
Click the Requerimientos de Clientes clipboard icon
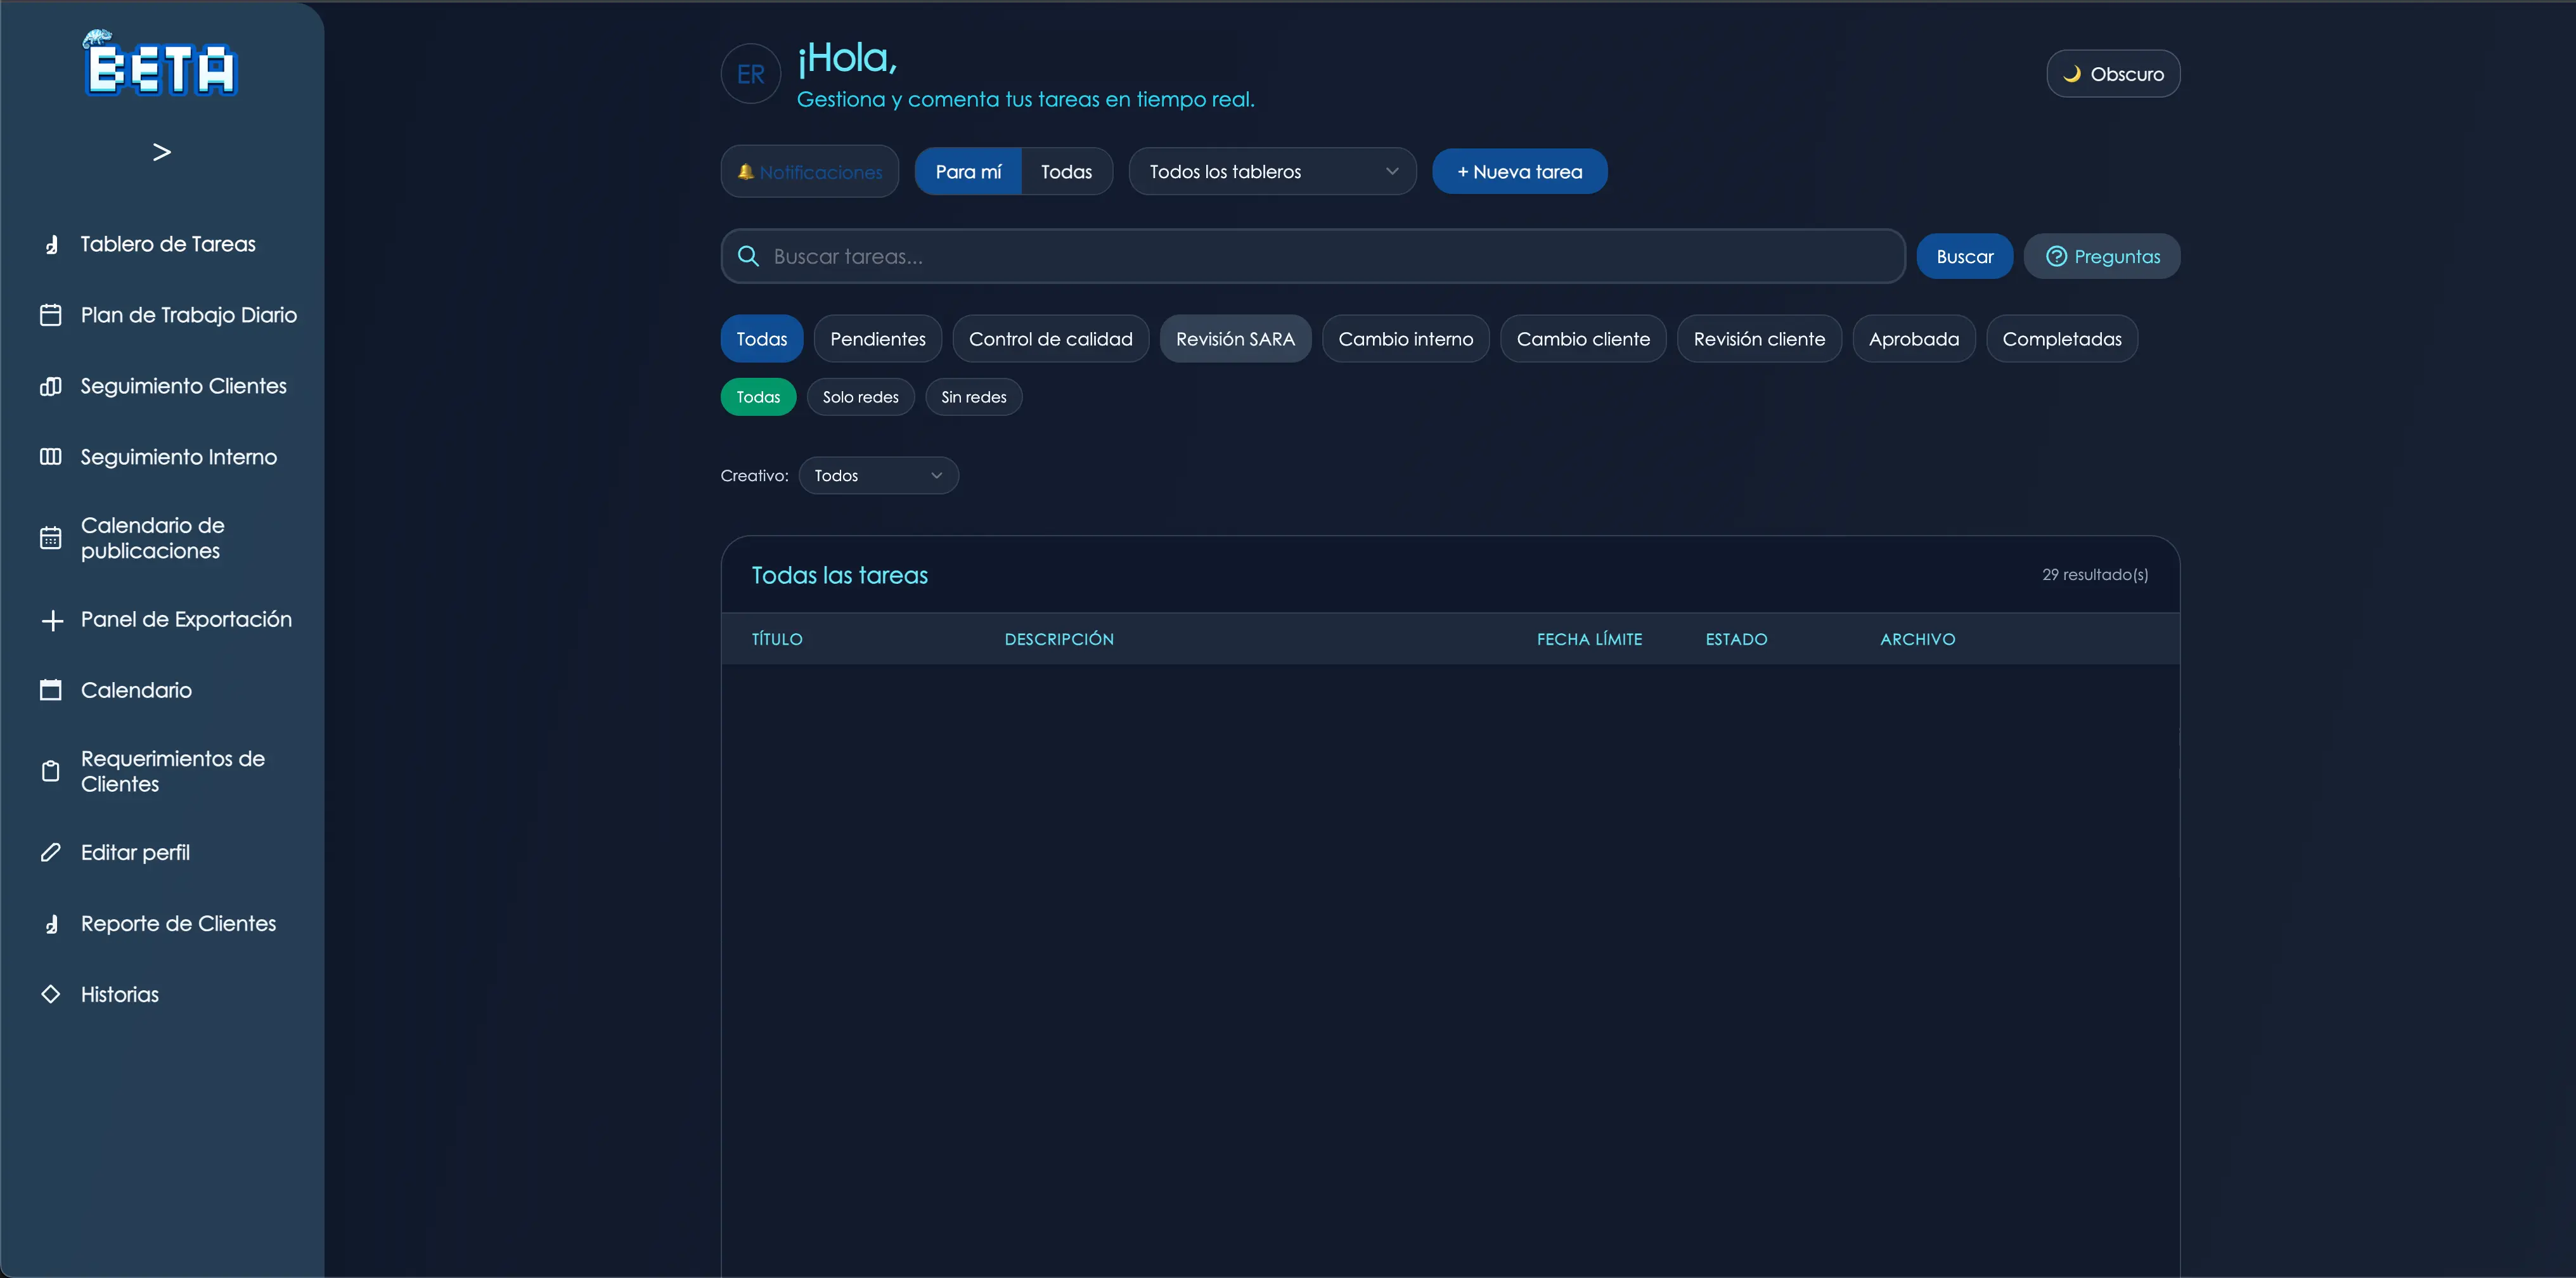[51, 771]
